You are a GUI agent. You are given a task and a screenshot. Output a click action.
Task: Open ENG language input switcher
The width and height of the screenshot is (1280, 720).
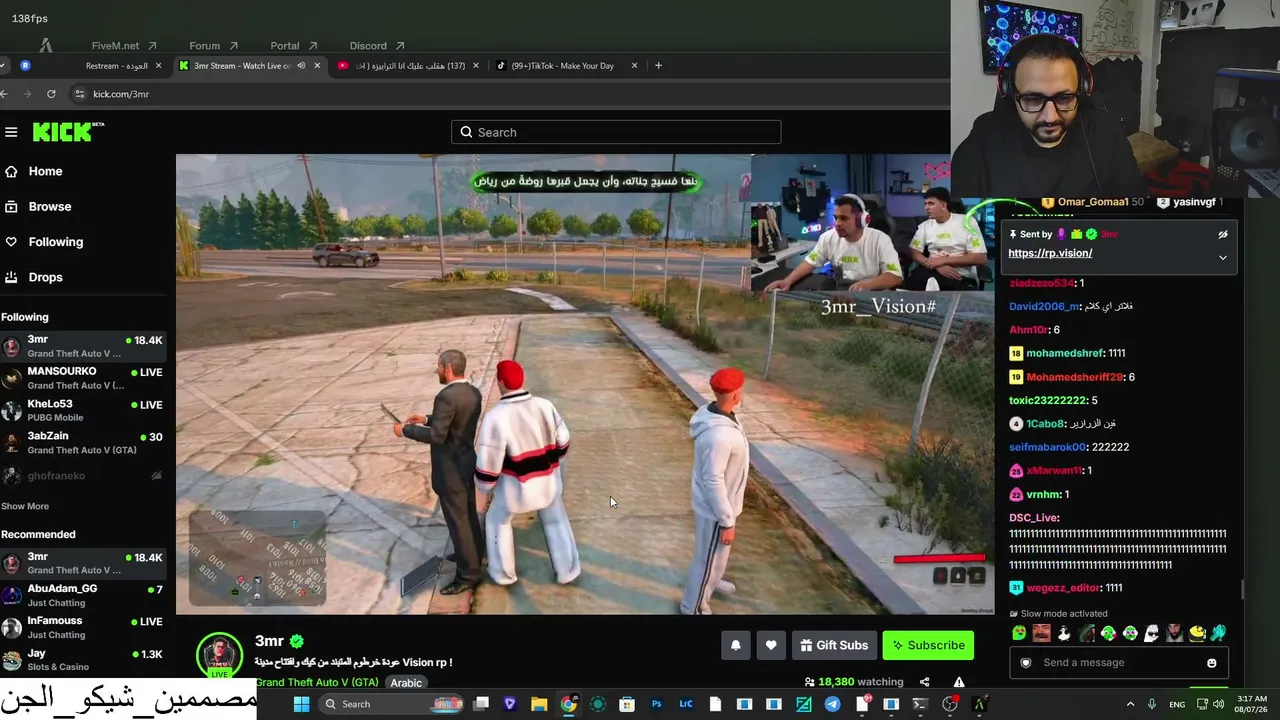(1178, 704)
